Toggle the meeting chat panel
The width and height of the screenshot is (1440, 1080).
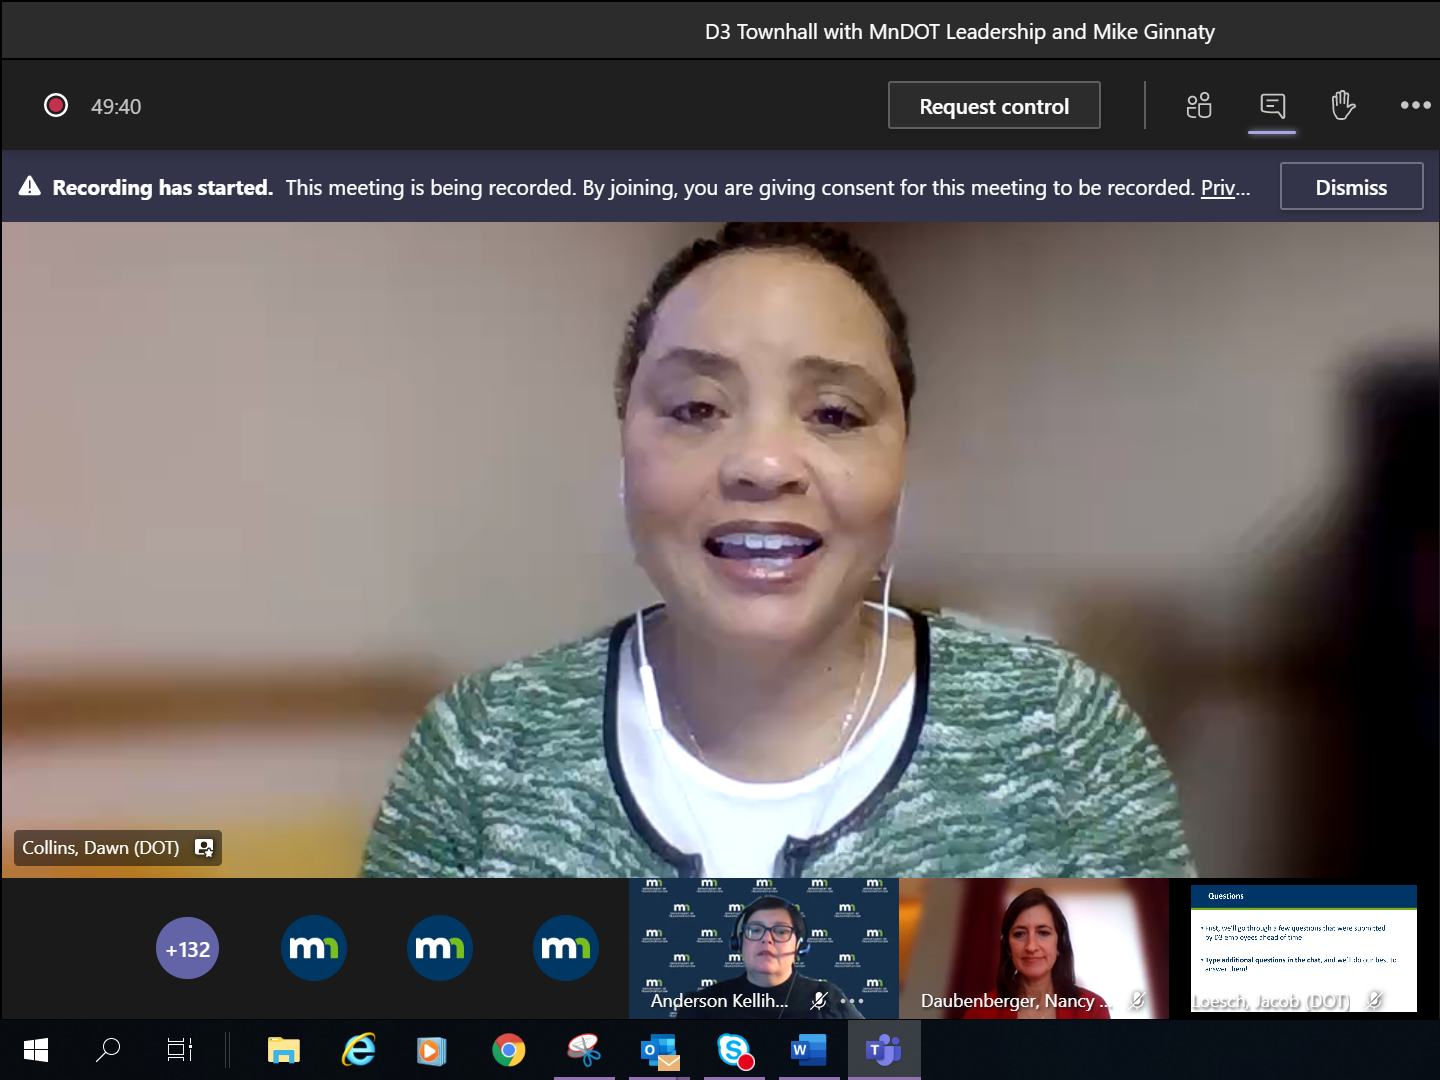tap(1272, 105)
